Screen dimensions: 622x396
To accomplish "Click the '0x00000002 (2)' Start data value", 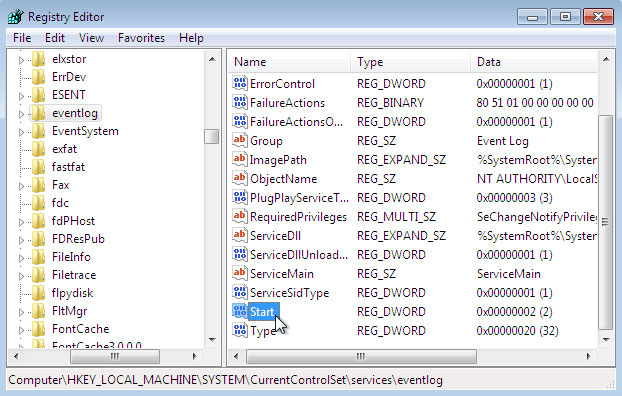I will tap(514, 312).
